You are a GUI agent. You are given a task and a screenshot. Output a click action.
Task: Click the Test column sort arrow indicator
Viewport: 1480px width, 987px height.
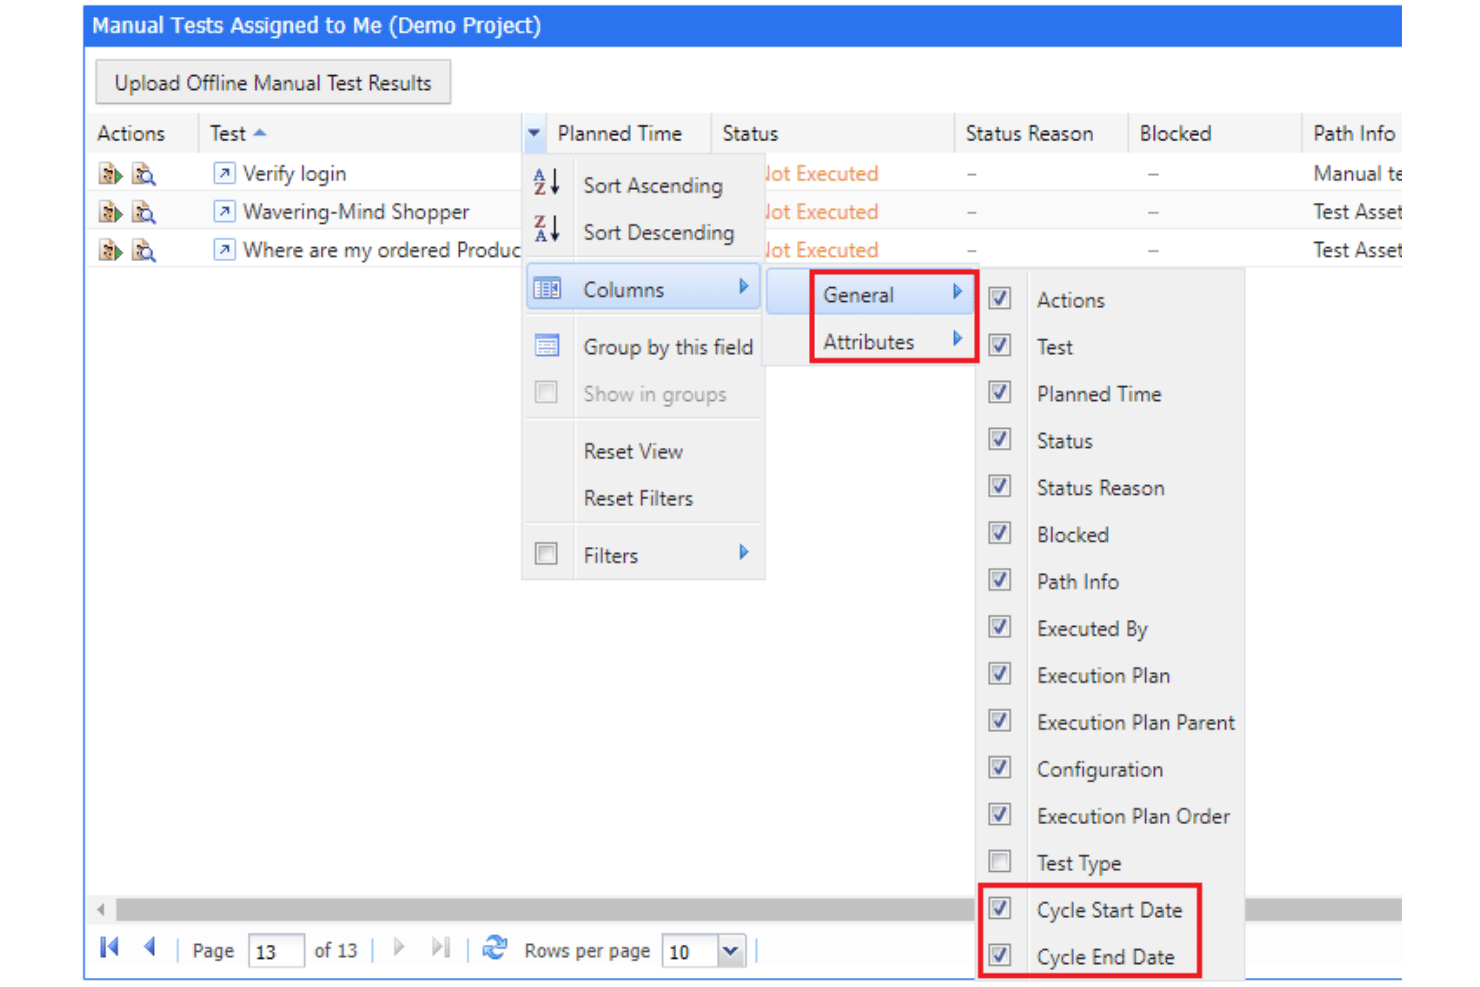(x=260, y=133)
